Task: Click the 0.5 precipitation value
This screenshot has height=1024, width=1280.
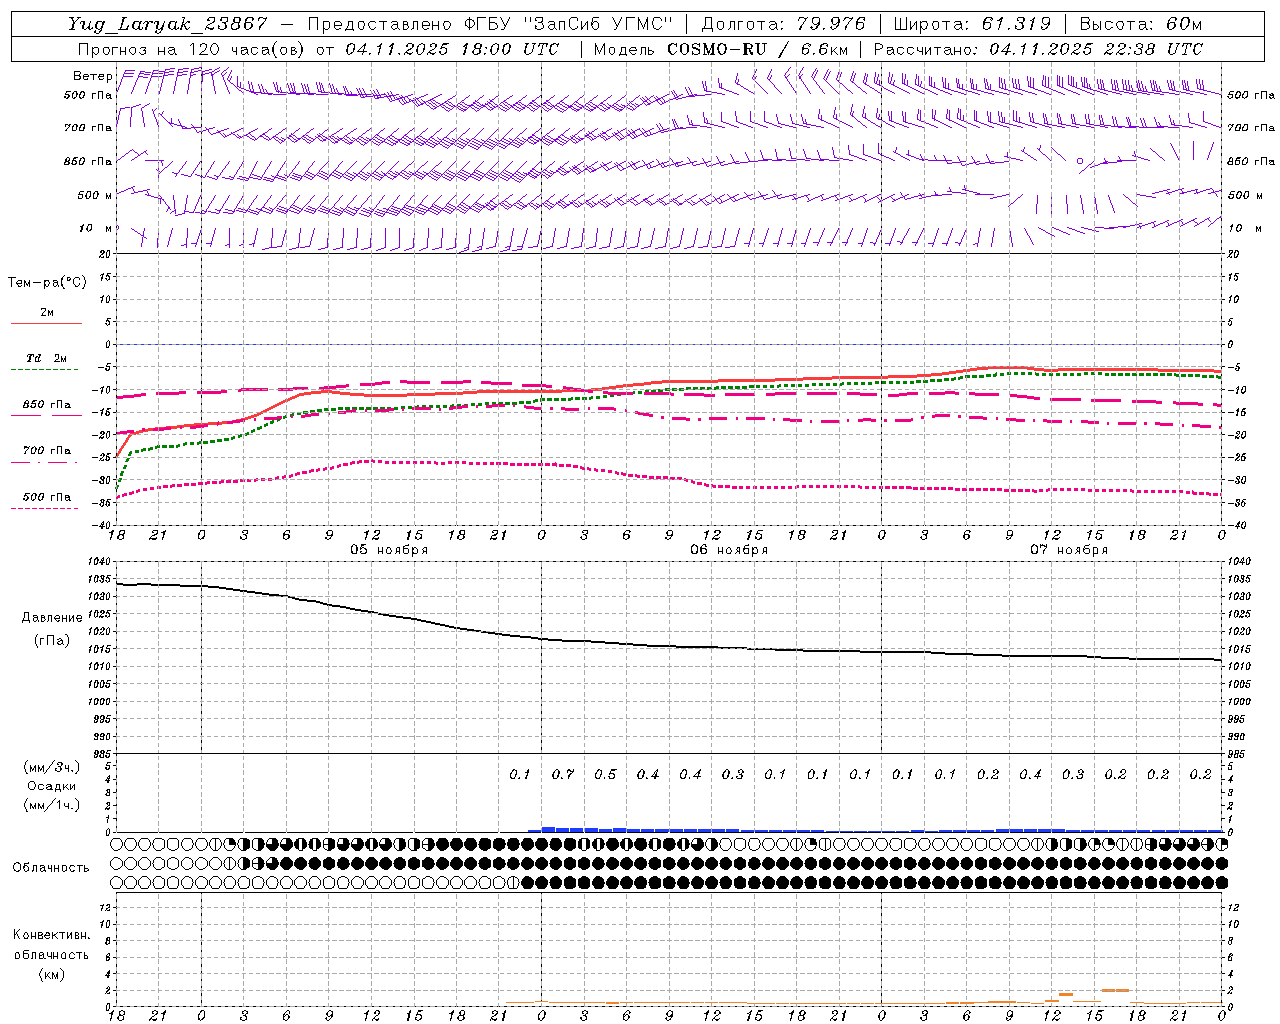Action: (x=605, y=775)
